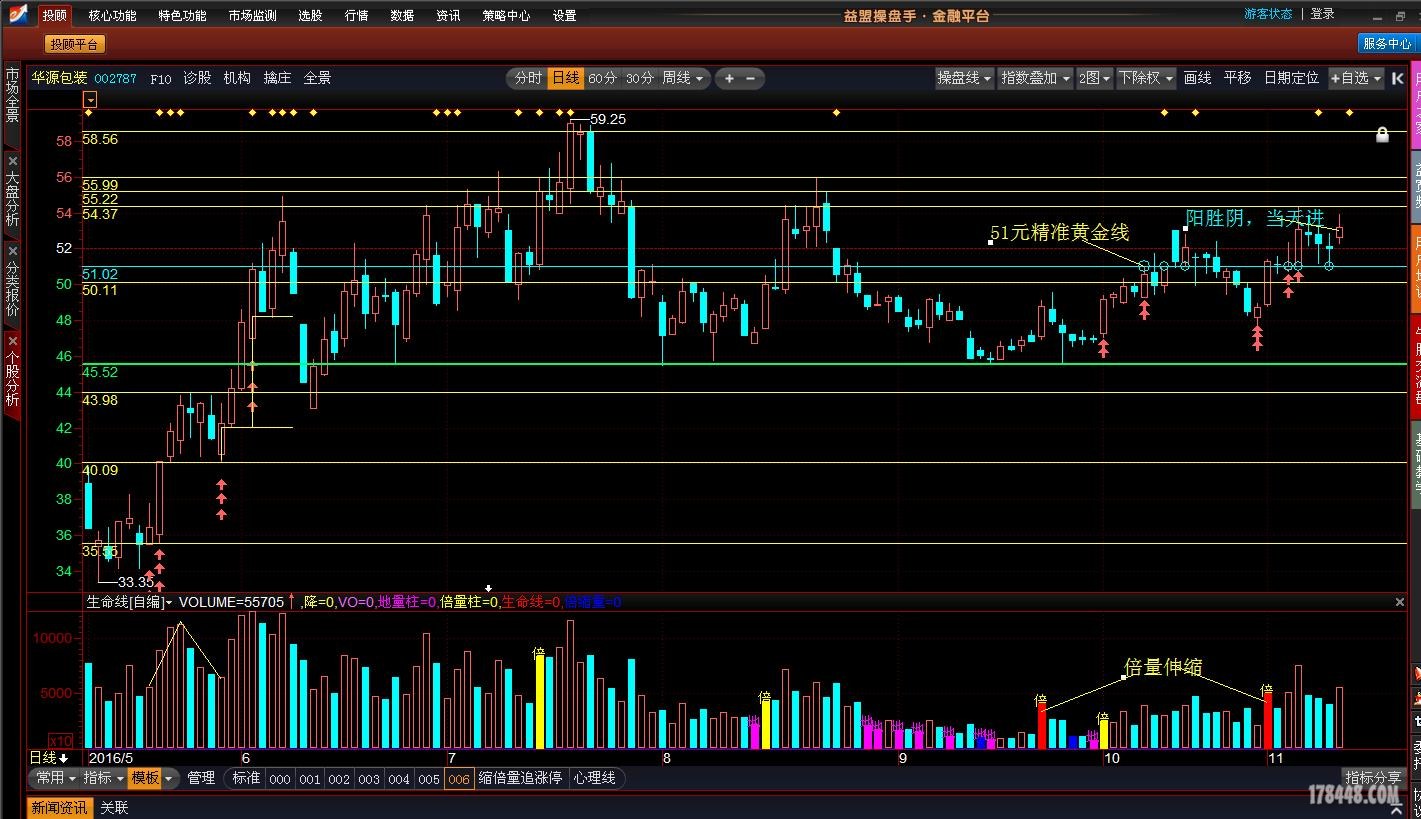The width and height of the screenshot is (1421, 819).
Task: Switch chart to 日线 period
Action: [565, 78]
